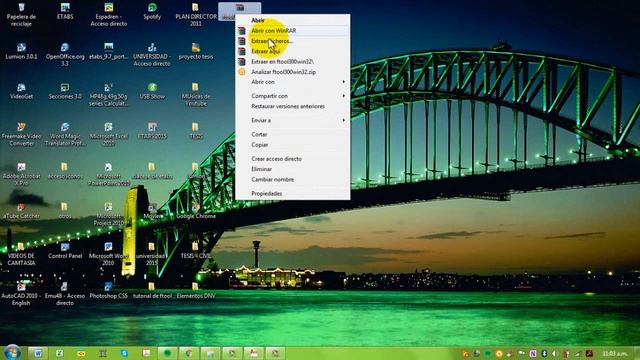Viewport: 640px width, 360px height.
Task: Select the TESIS - CIVIL folder
Action: [x=196, y=251]
